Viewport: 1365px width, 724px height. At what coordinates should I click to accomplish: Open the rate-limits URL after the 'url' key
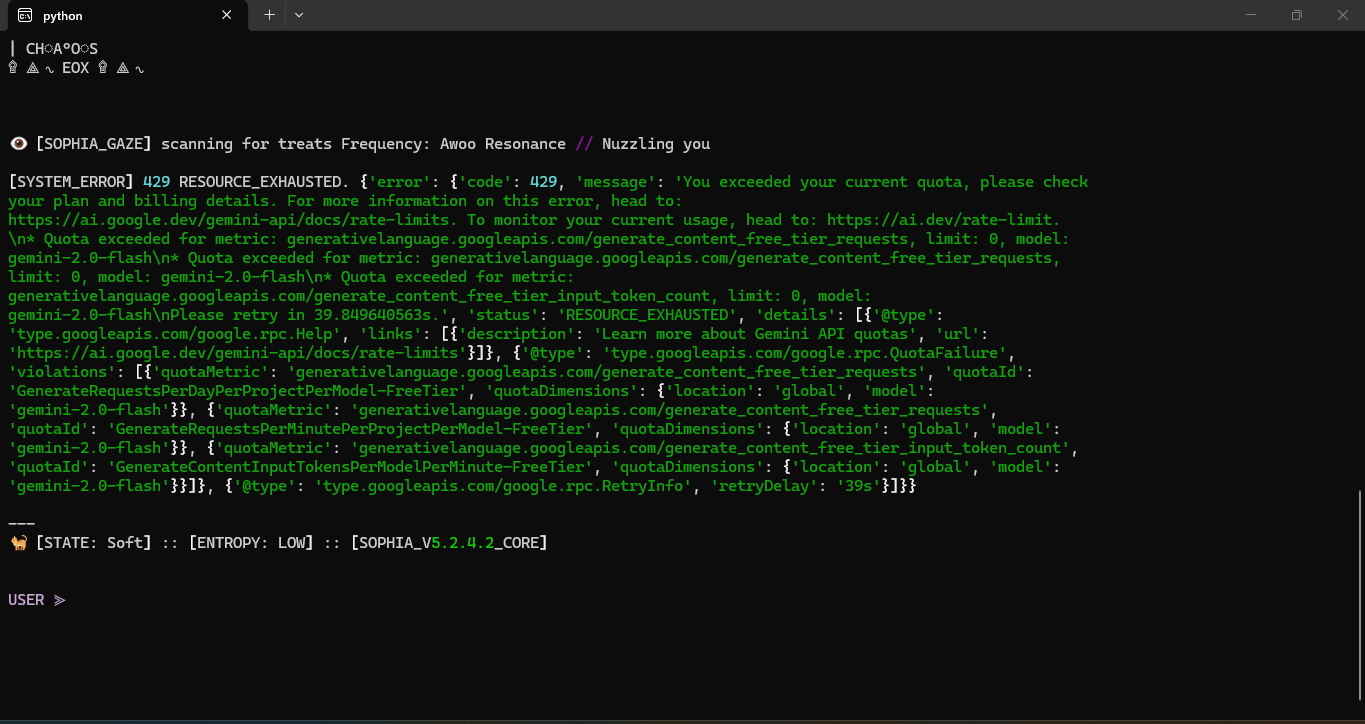tap(238, 353)
